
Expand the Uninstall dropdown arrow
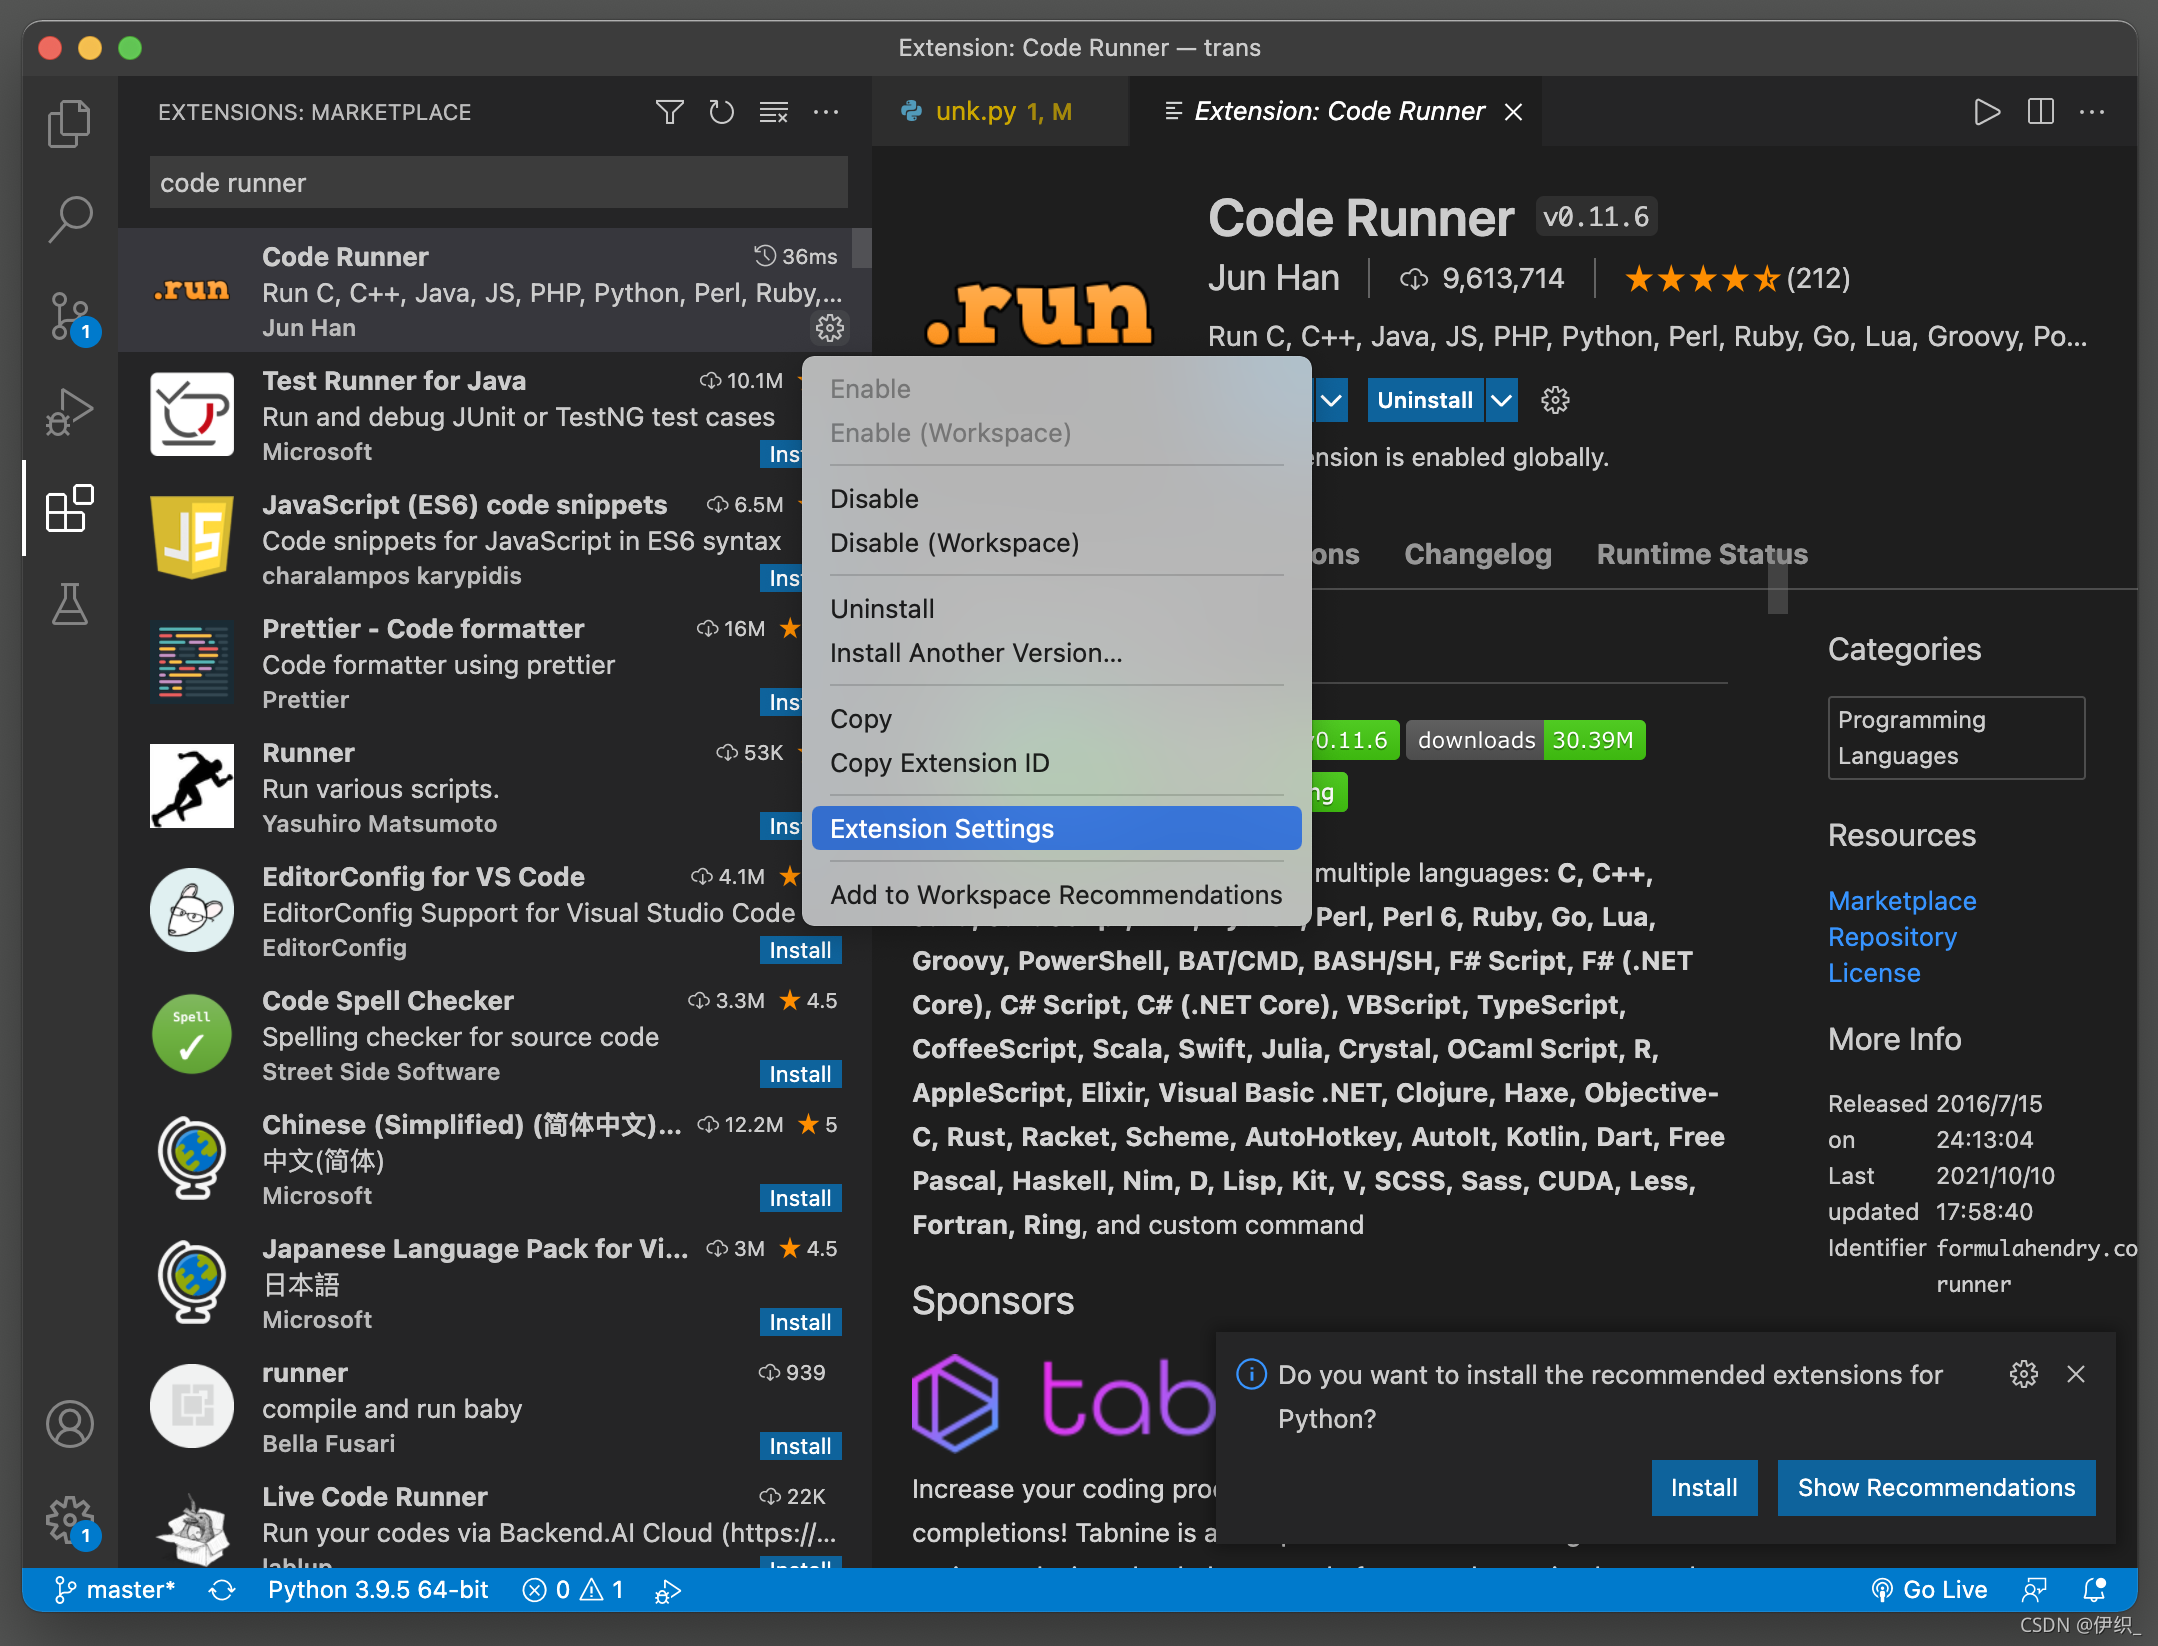(1501, 400)
